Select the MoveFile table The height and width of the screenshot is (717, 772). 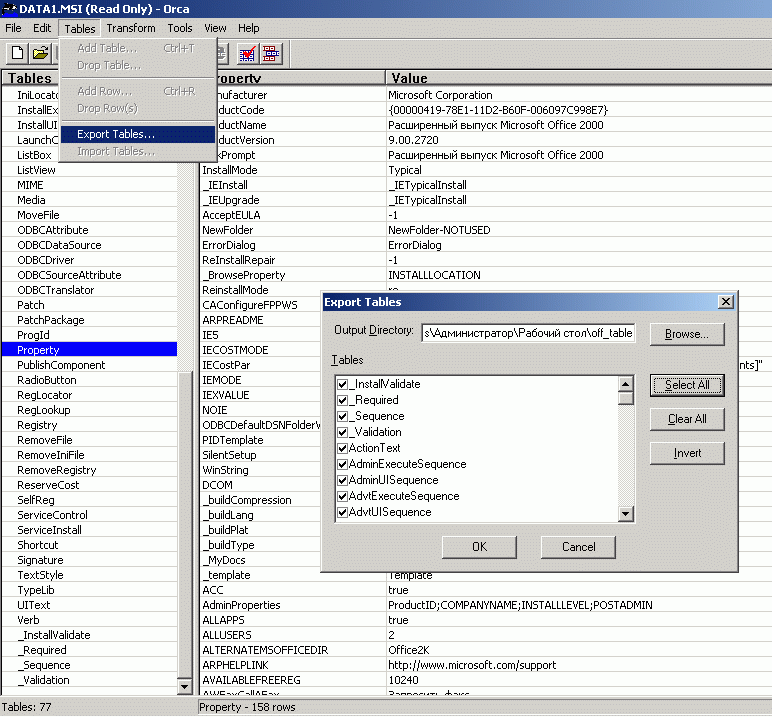coord(89,215)
